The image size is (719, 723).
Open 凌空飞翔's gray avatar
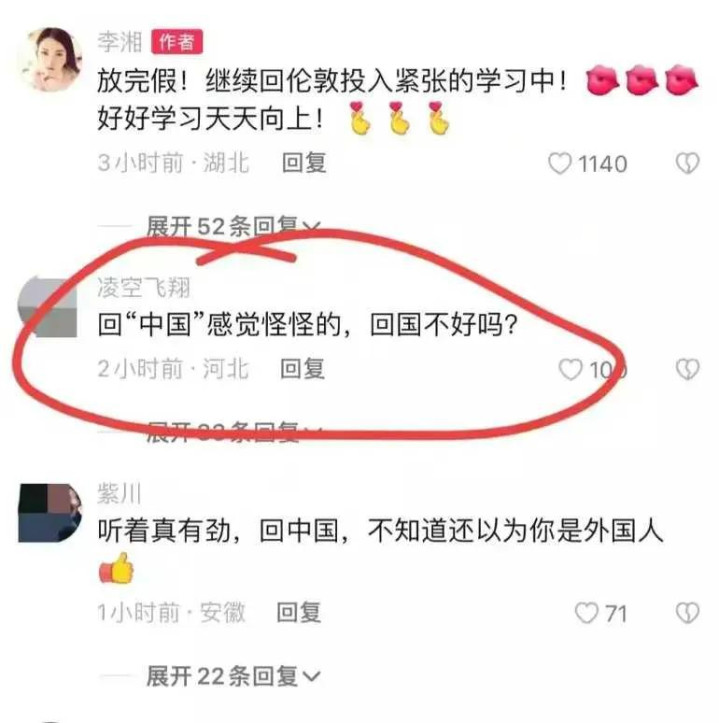[48, 306]
